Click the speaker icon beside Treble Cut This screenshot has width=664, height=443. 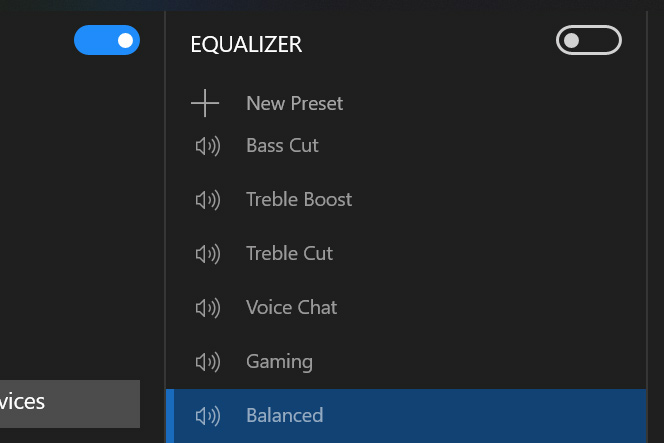click(208, 254)
